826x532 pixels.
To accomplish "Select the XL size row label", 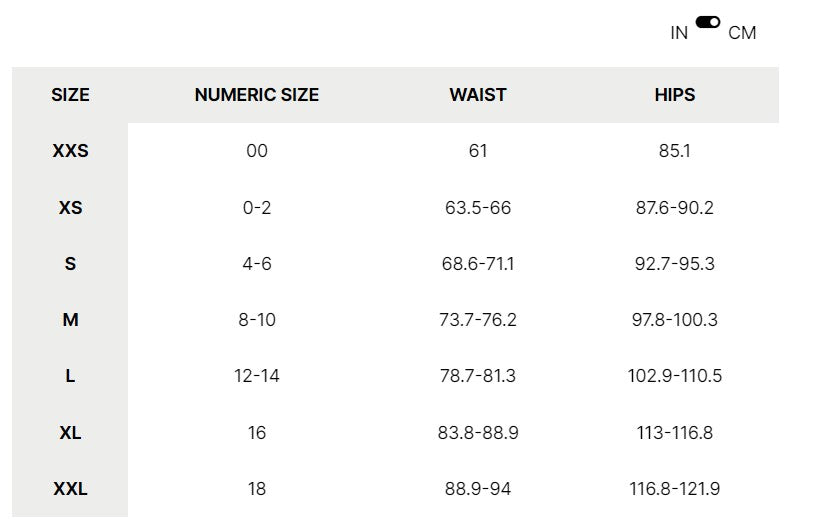I will pos(70,433).
